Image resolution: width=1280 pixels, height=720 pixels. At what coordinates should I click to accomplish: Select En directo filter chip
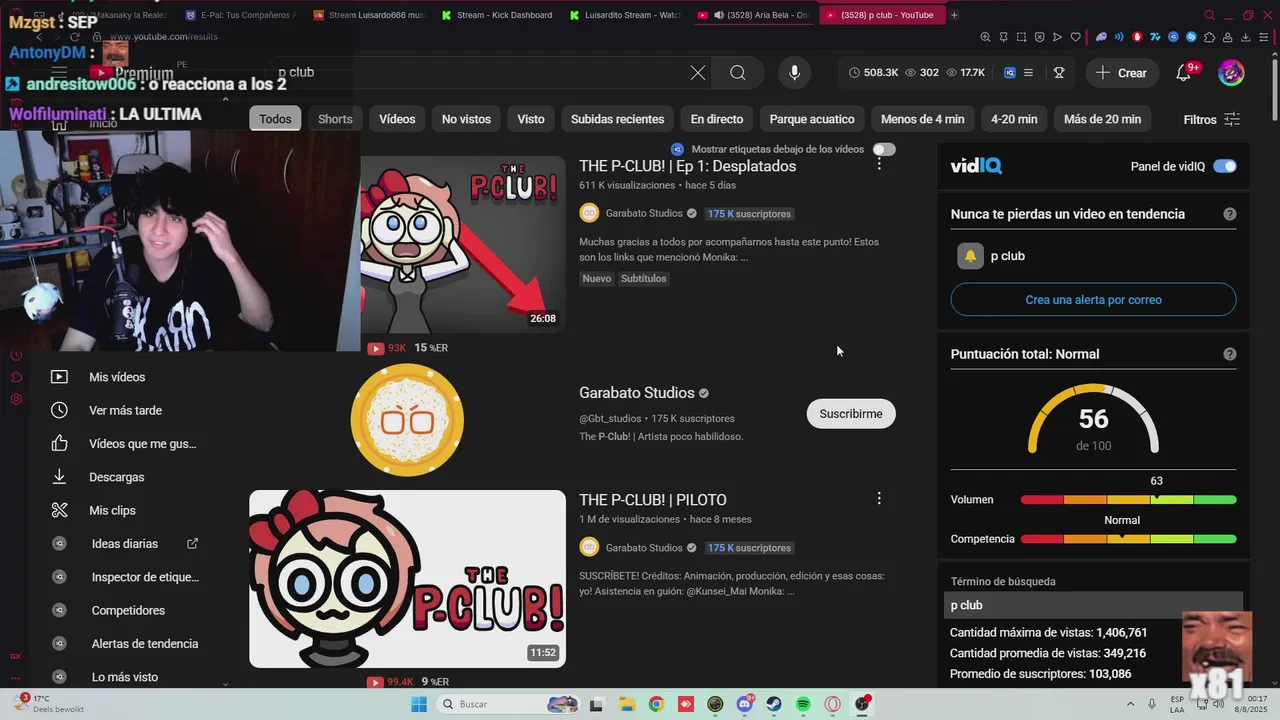[717, 119]
